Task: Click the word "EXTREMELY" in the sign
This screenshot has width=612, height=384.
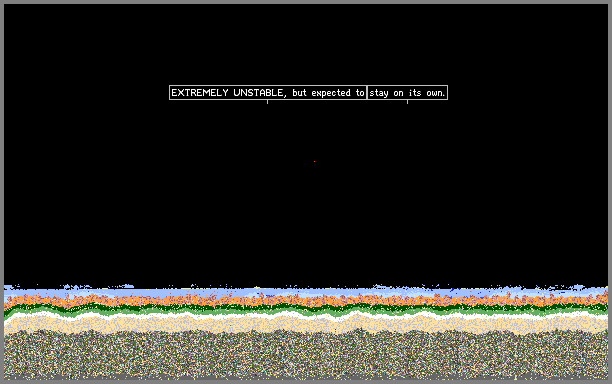Action: (200, 93)
